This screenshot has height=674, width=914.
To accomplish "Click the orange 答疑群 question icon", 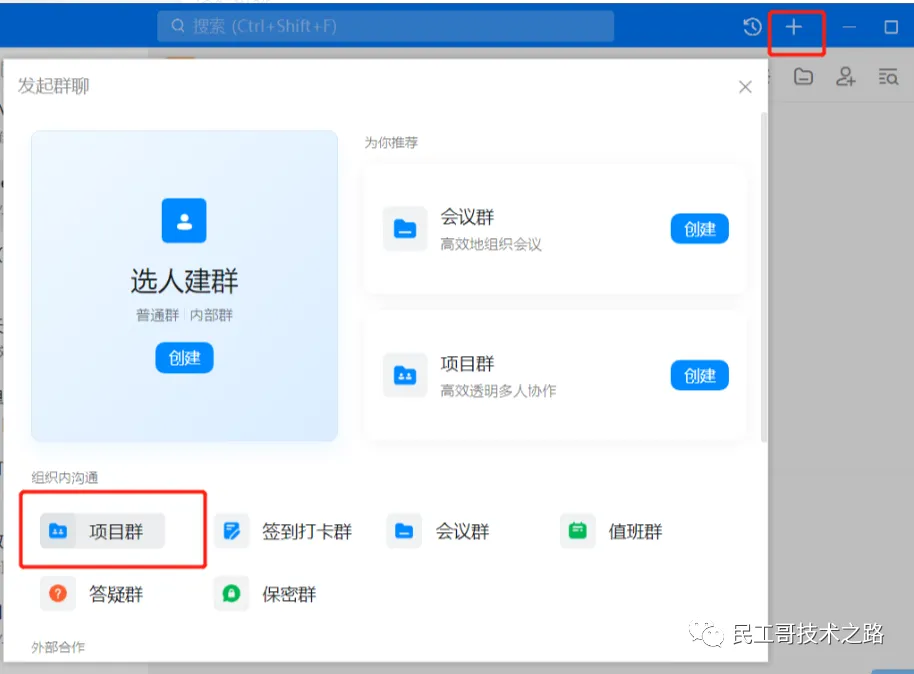I will [58, 594].
